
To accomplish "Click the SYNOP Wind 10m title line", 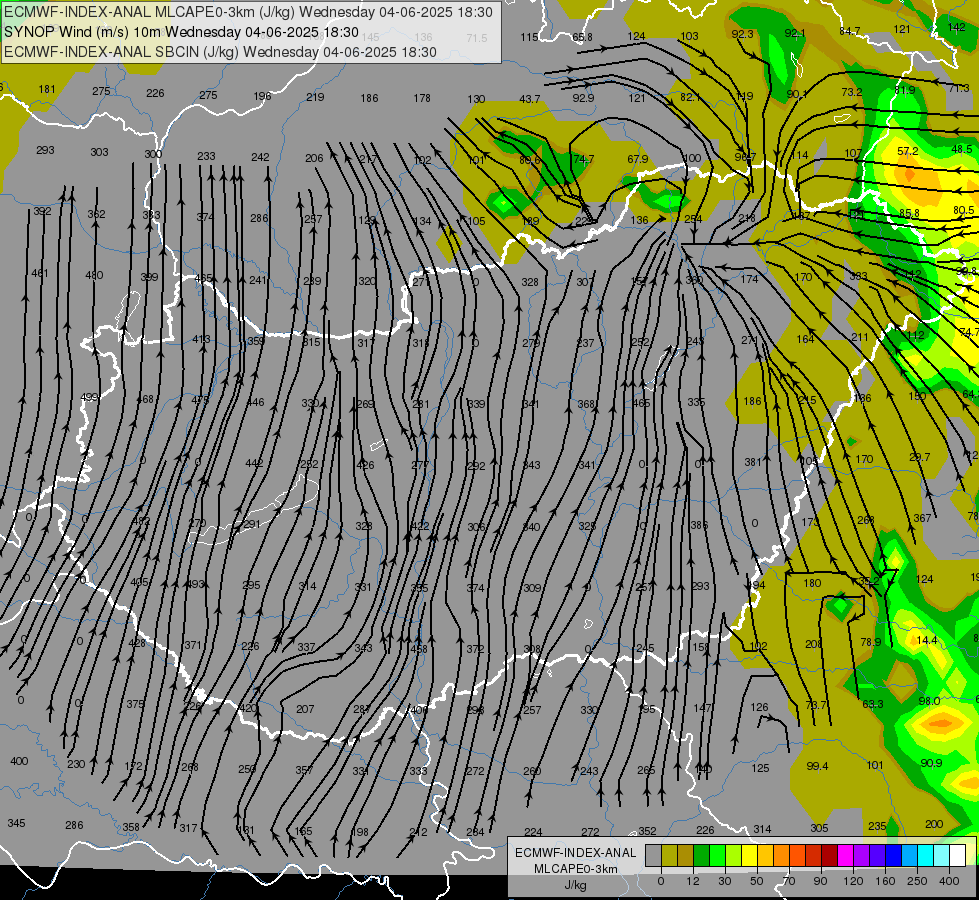I will coord(181,32).
